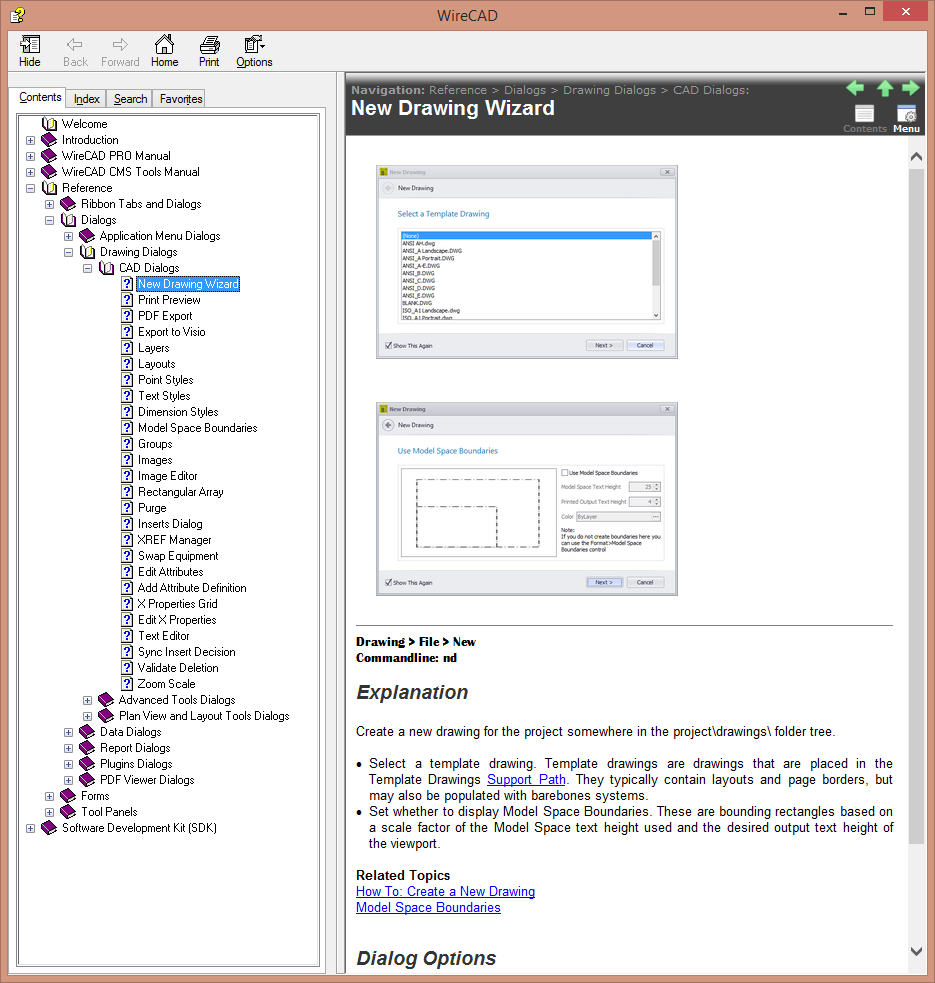This screenshot has width=935, height=983.
Task: Expand the WireCAD CMS Tools Manual node
Action: 30,172
